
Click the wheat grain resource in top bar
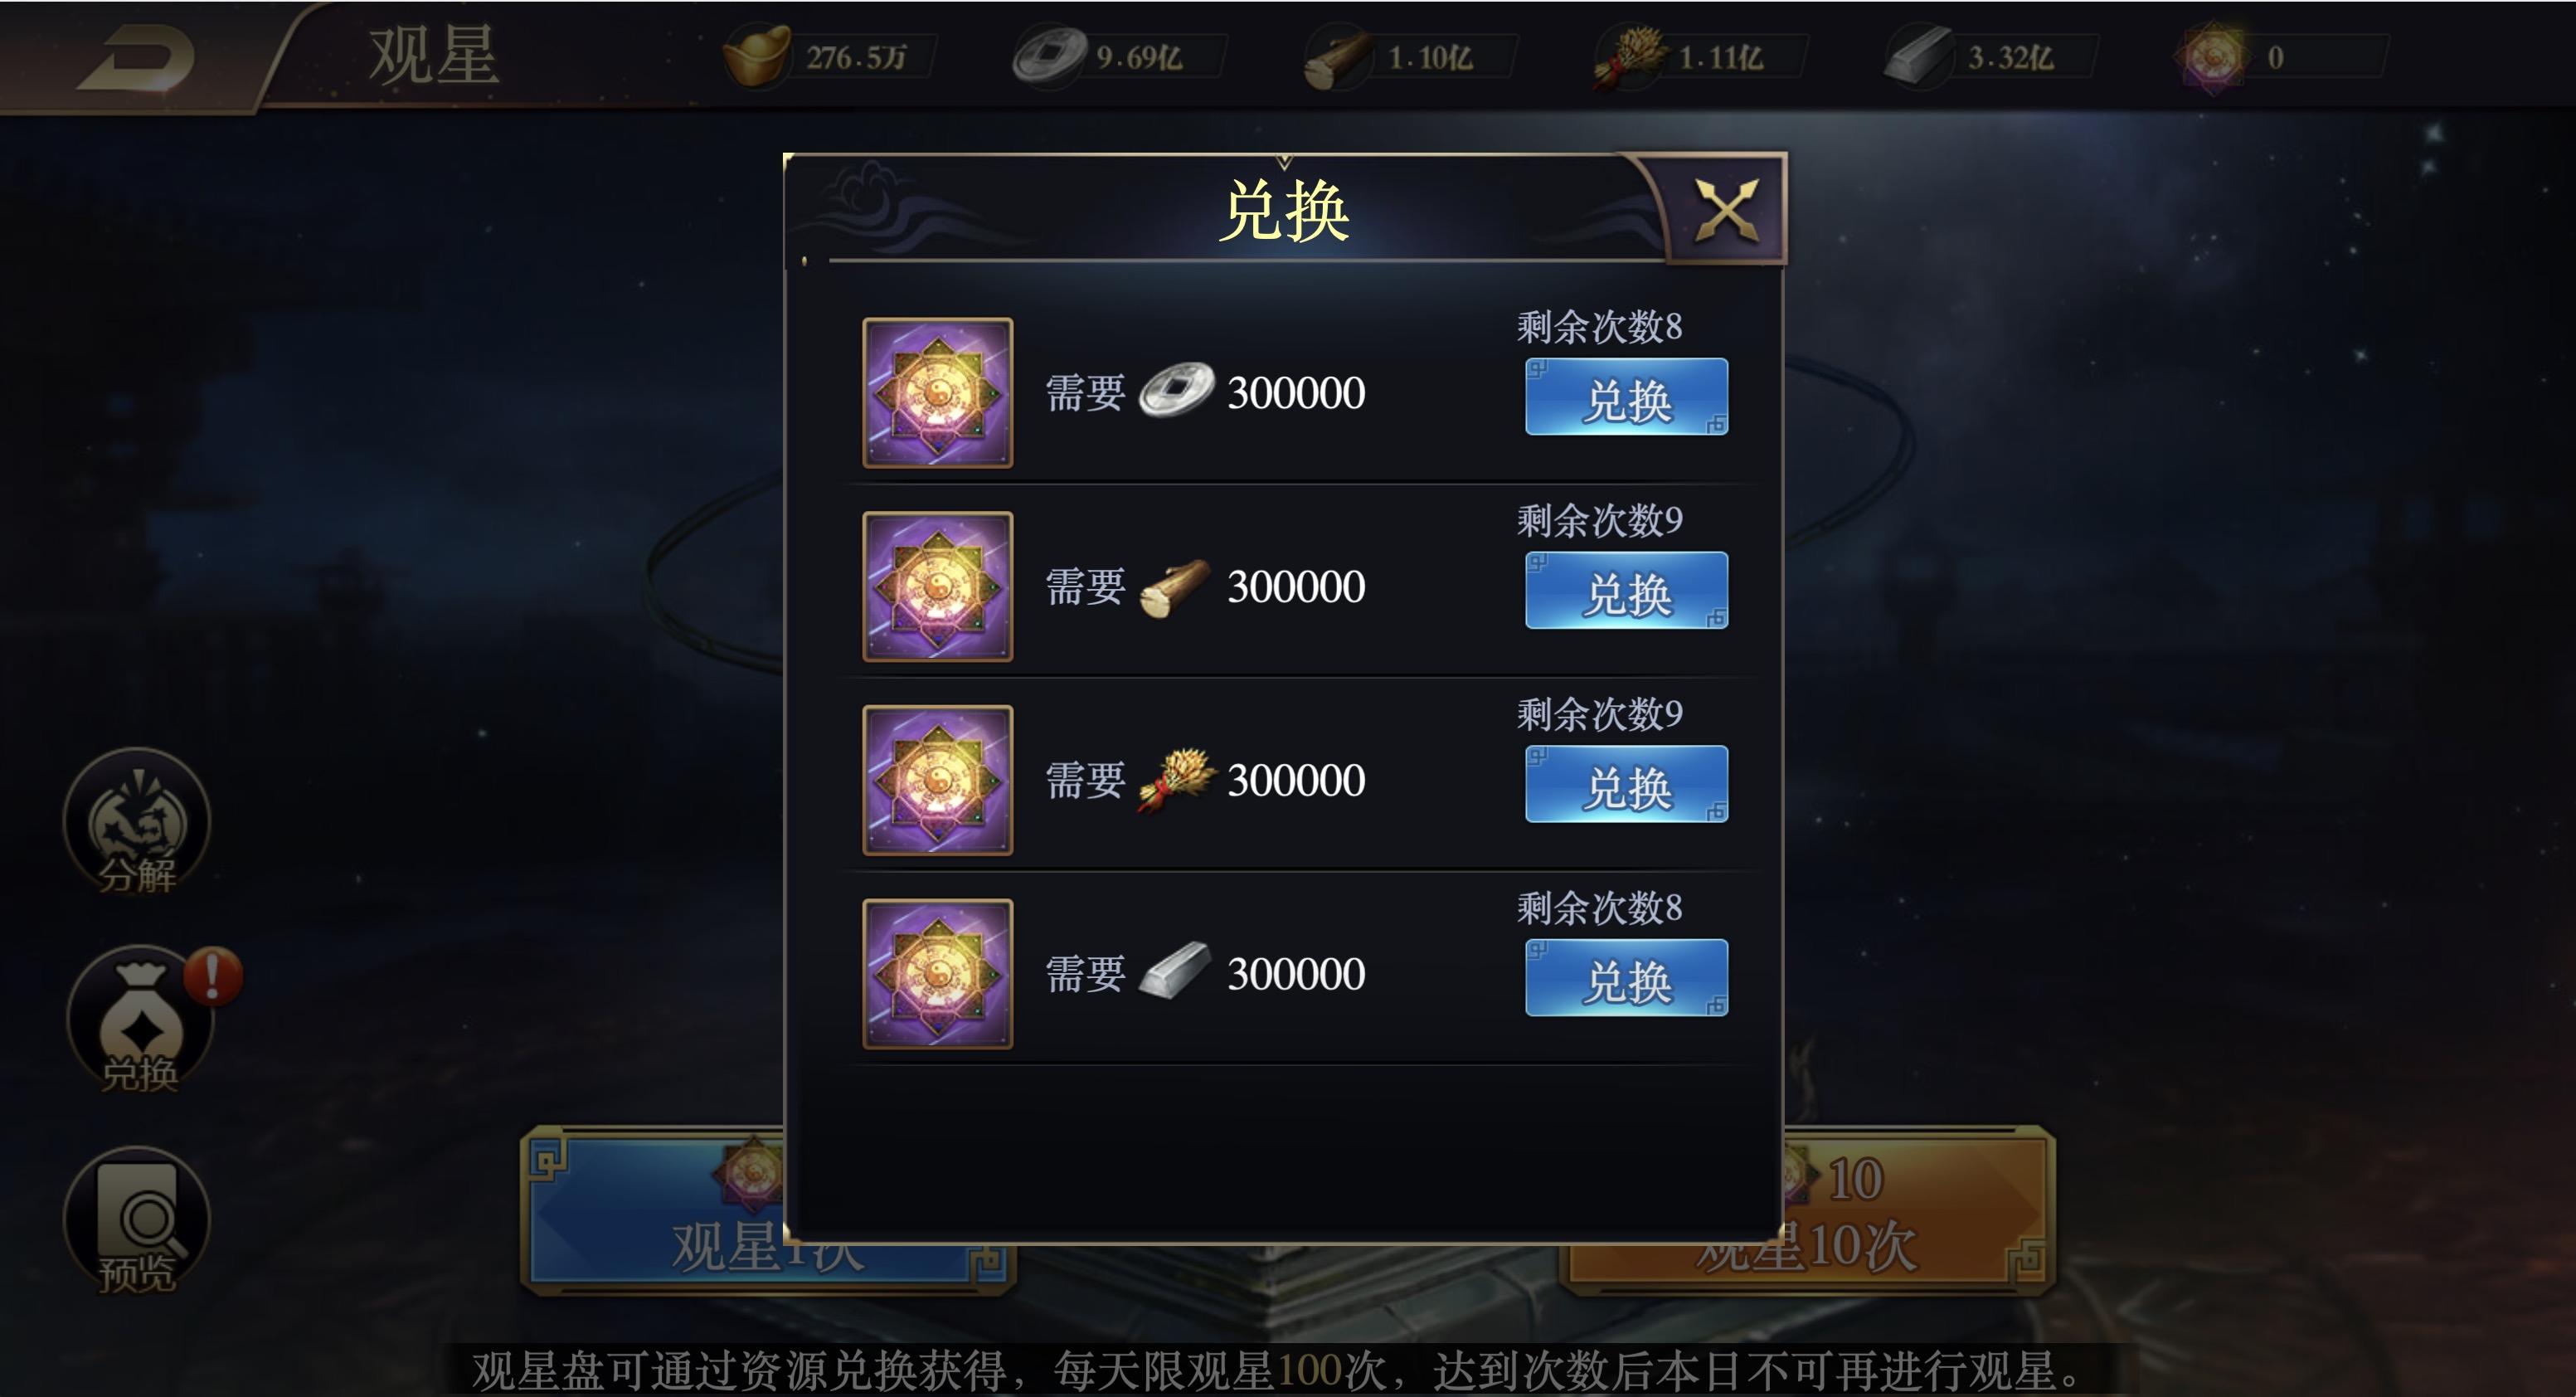pos(1627,56)
